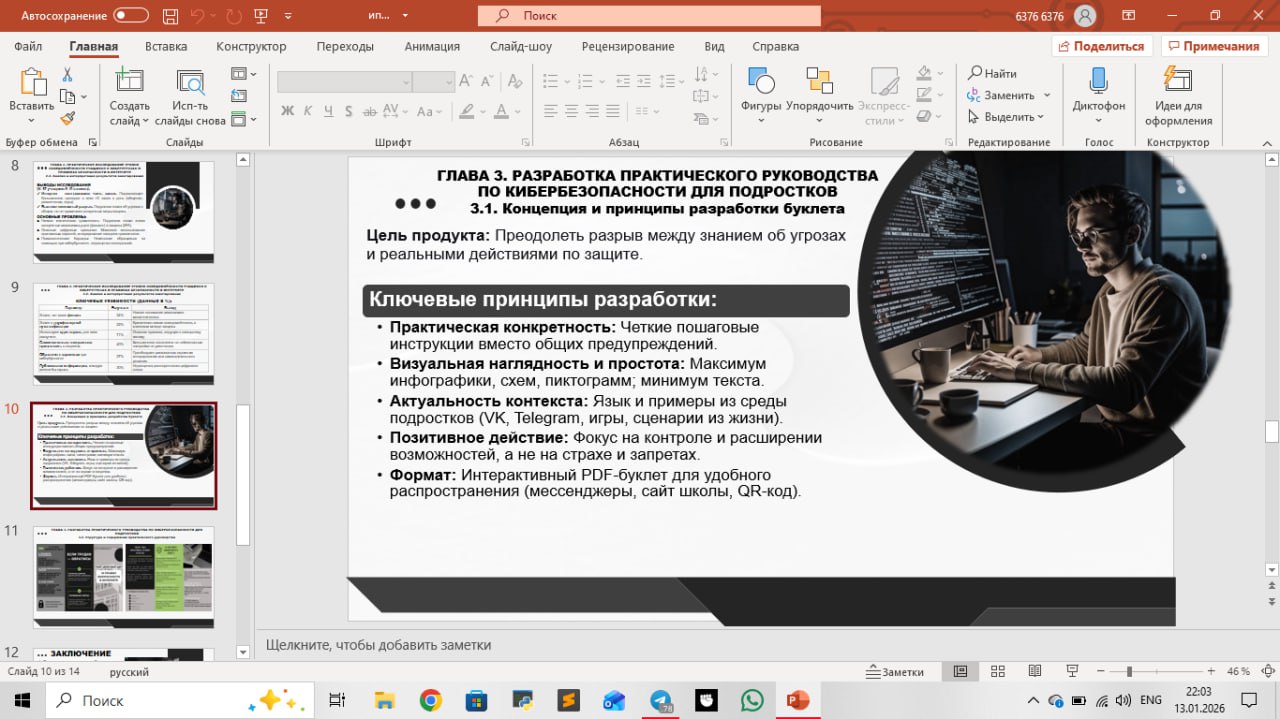Toggle strikethrough formatting

[x=370, y=112]
